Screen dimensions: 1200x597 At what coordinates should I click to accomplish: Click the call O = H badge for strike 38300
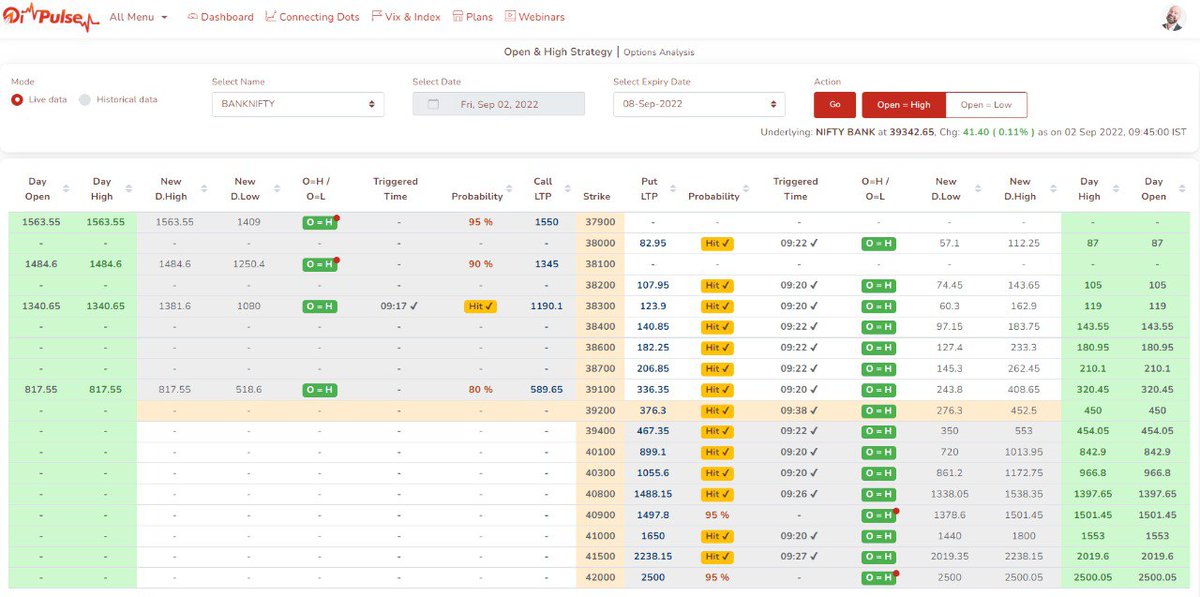319,306
